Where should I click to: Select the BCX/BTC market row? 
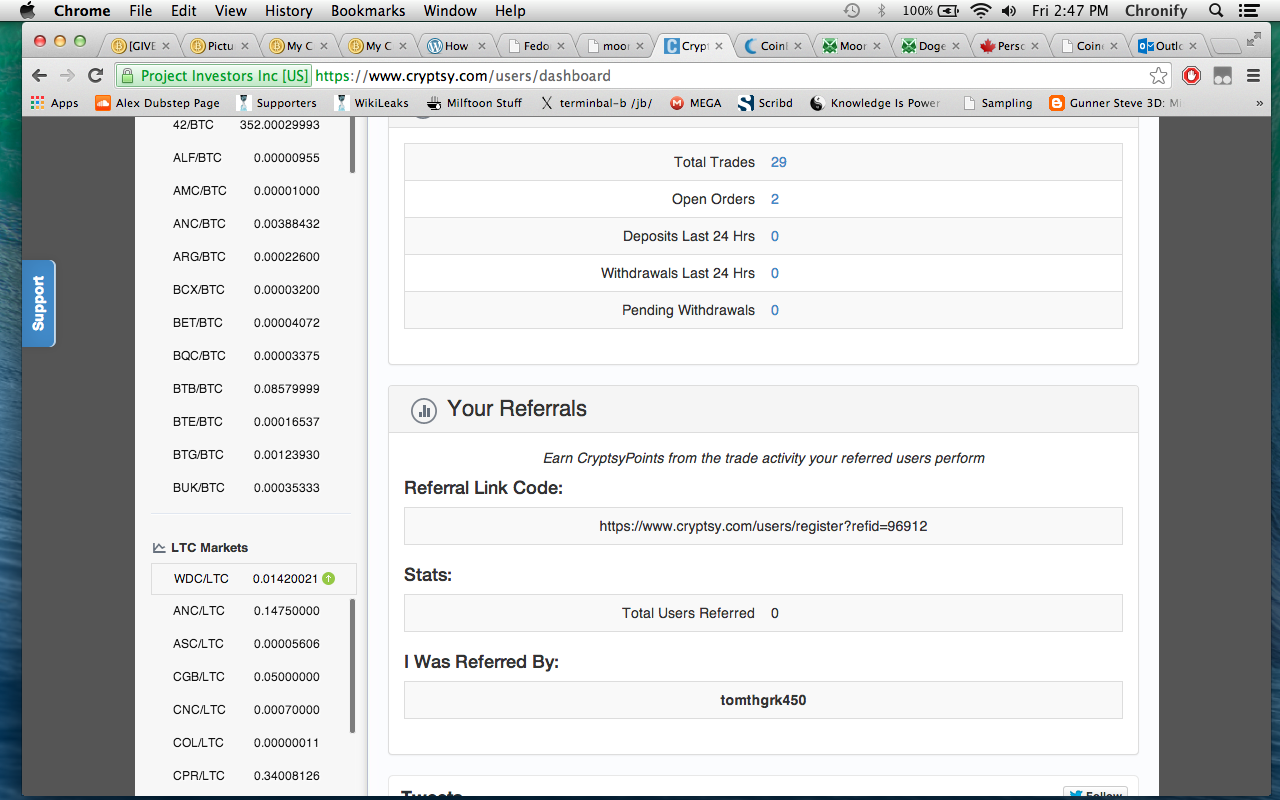(x=246, y=290)
